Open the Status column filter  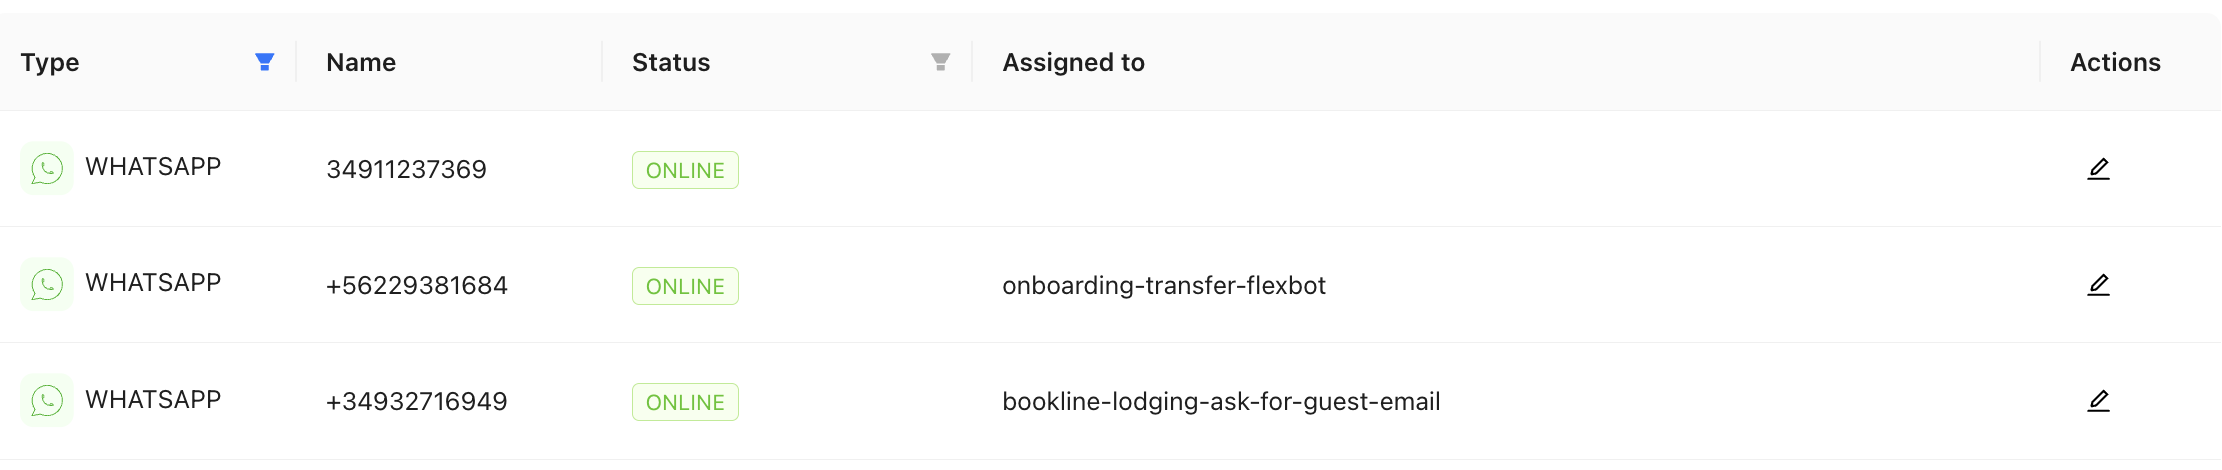(940, 62)
